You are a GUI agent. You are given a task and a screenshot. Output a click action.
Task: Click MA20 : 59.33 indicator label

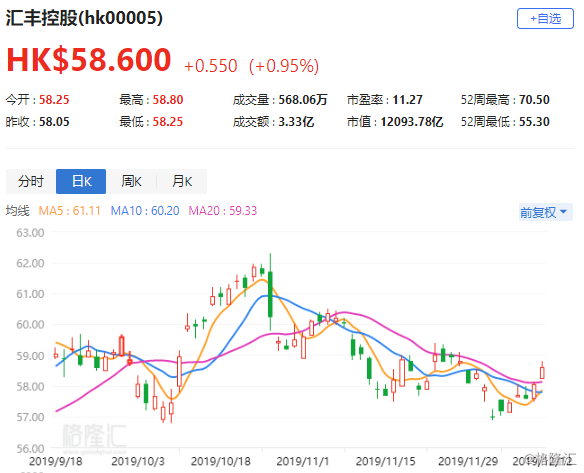223,211
